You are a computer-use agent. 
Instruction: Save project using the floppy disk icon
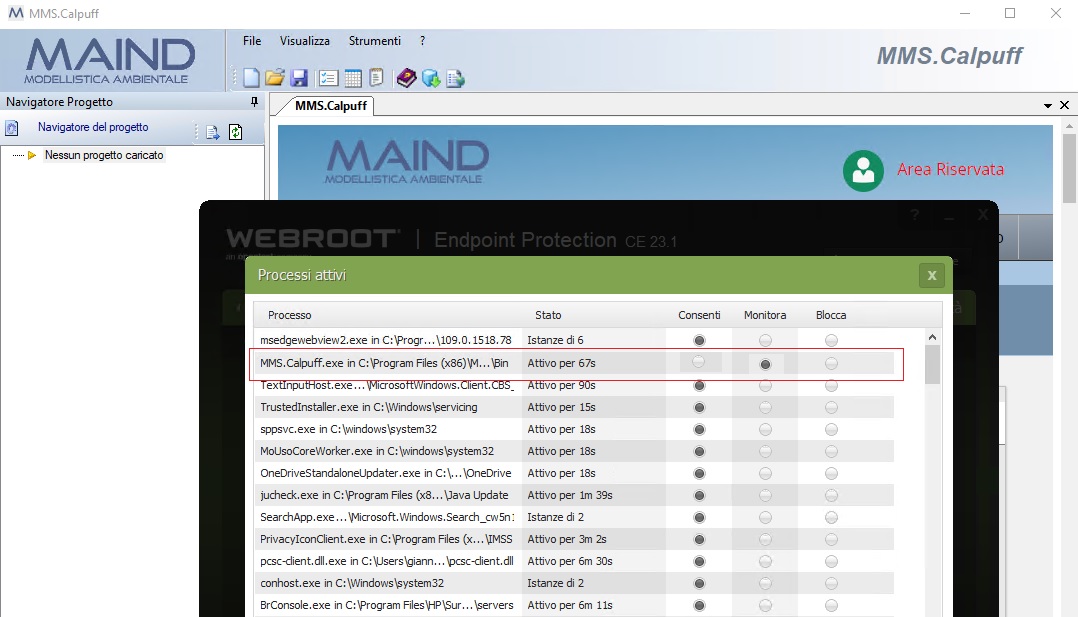[298, 78]
